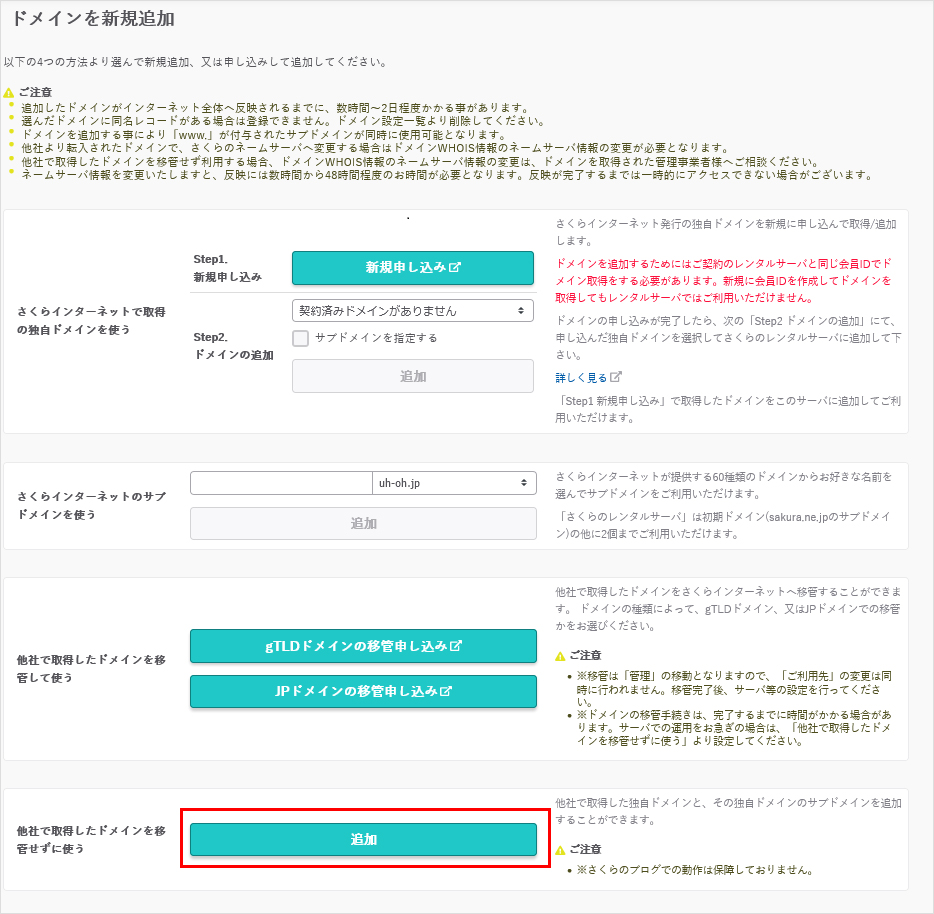
Task: Click the Step2. ドメインの追加 label
Action: (233, 346)
